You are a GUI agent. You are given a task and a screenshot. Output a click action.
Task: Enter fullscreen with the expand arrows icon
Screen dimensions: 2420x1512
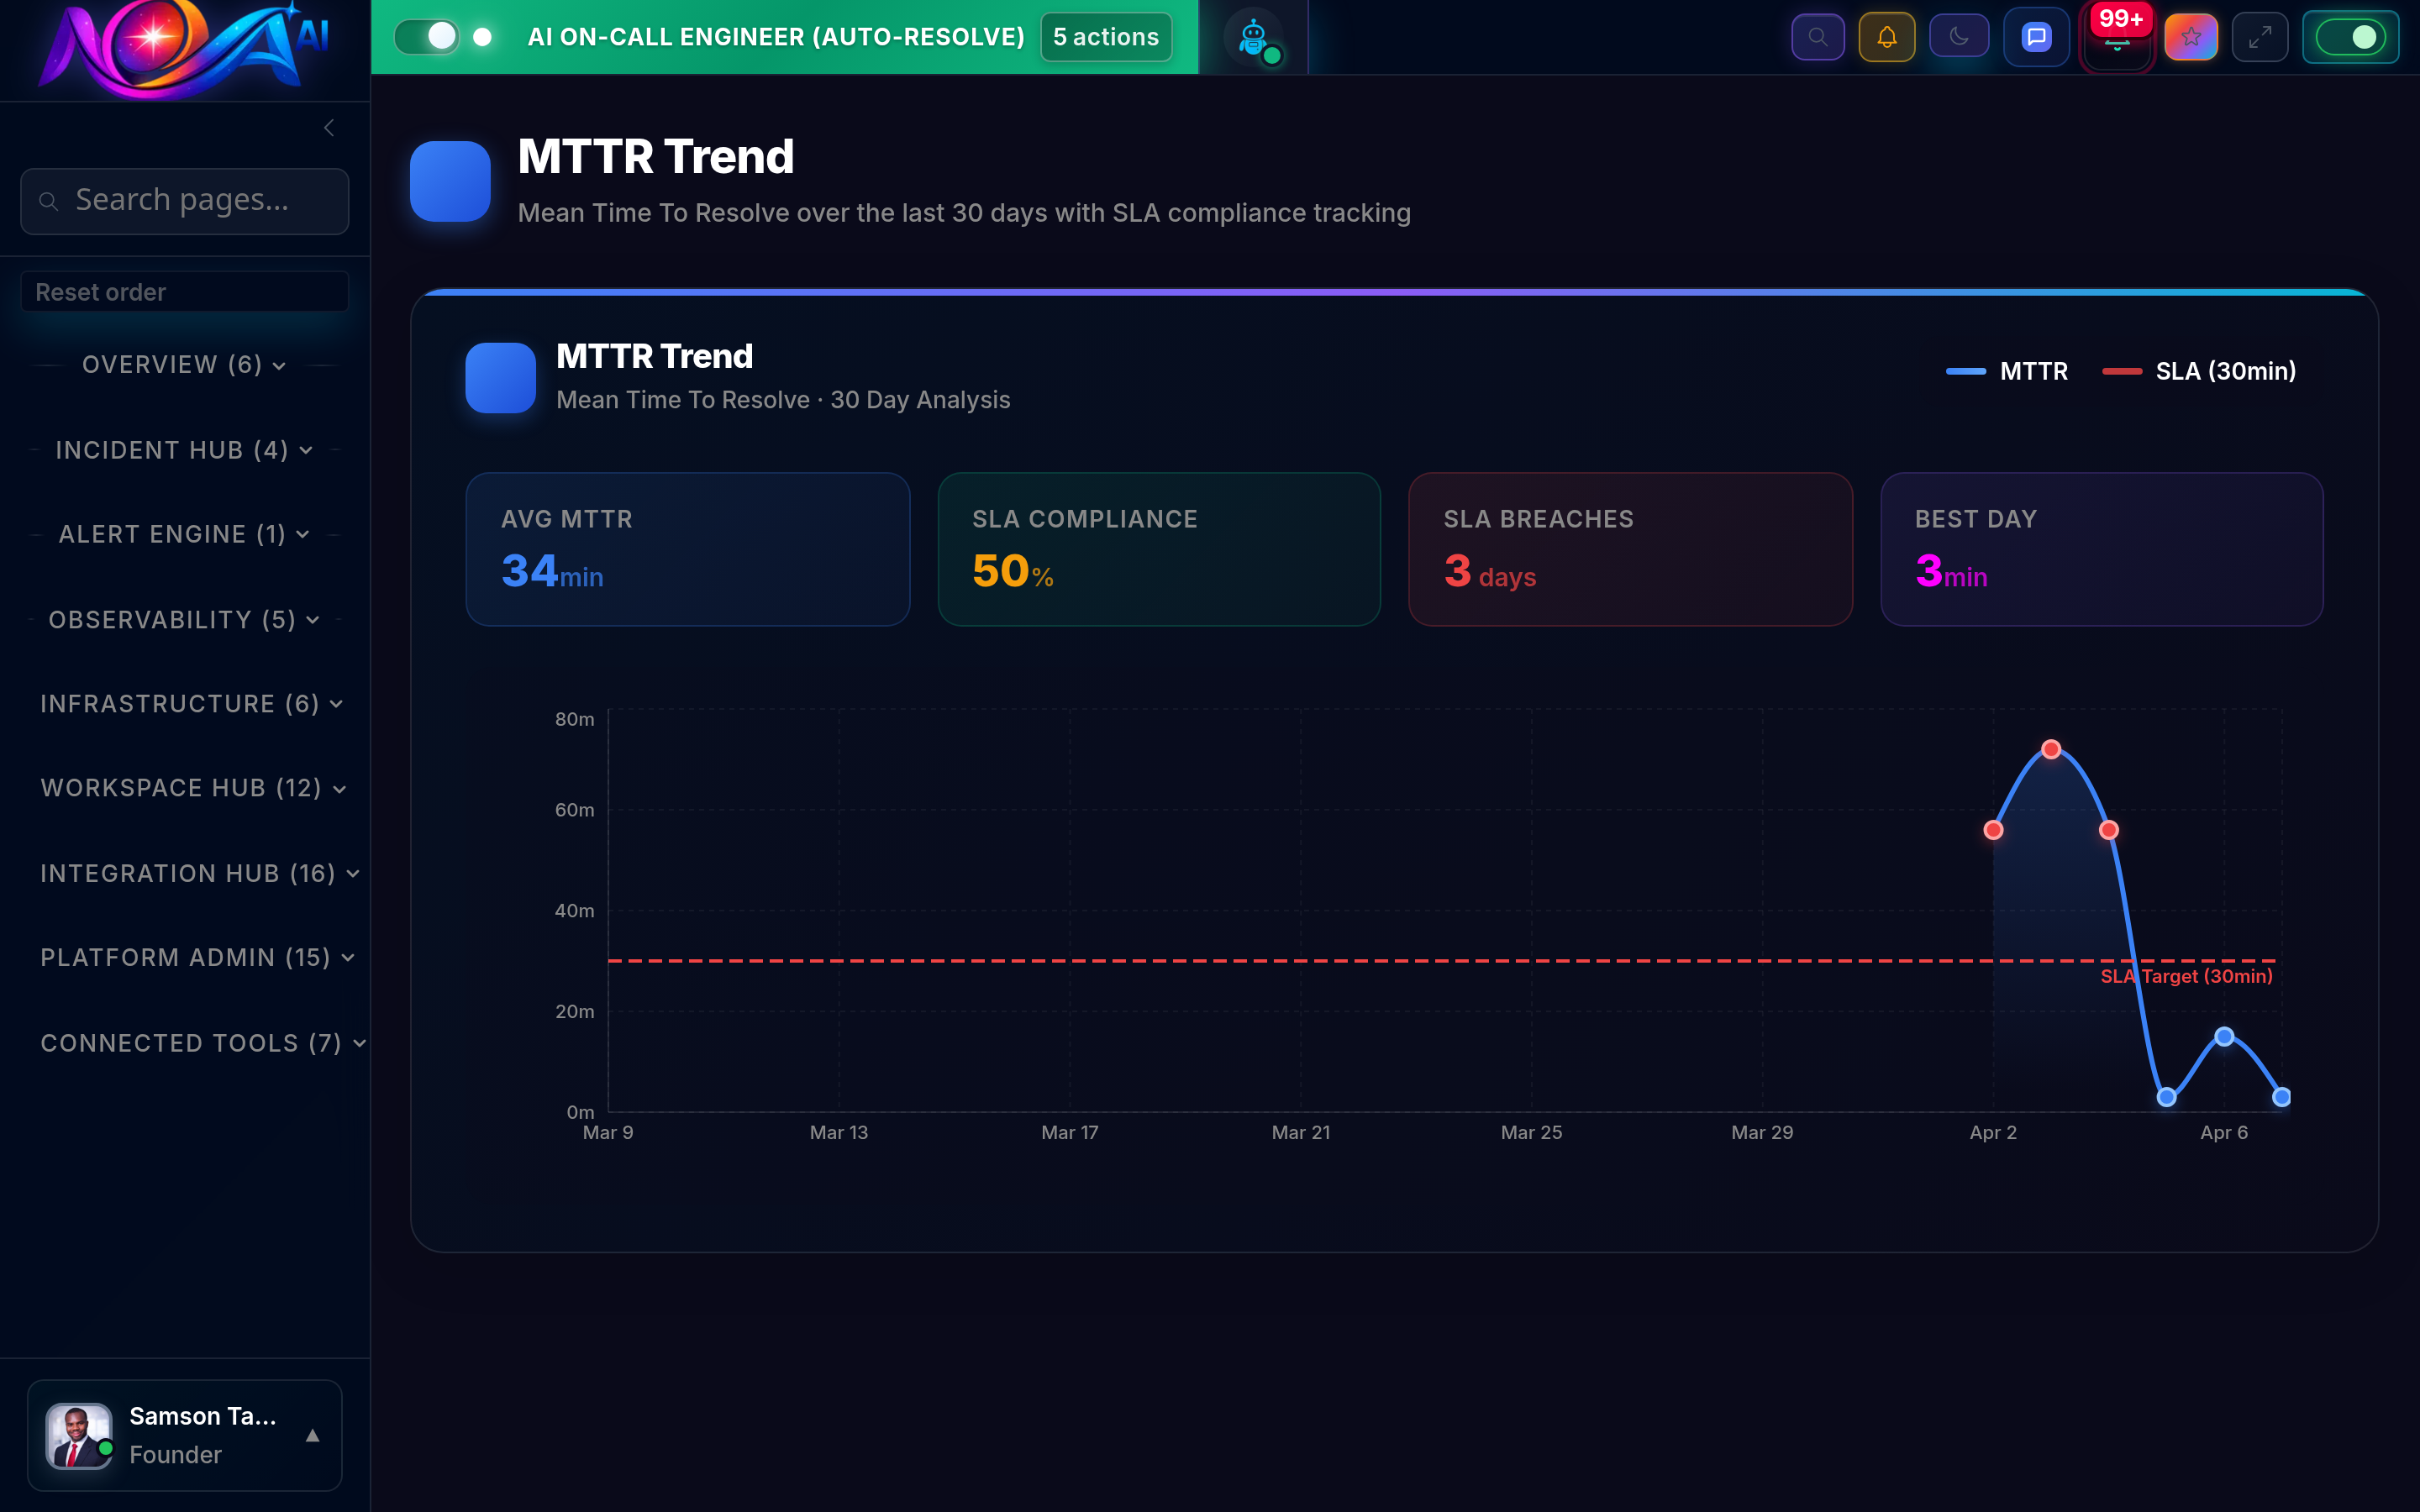[2261, 37]
